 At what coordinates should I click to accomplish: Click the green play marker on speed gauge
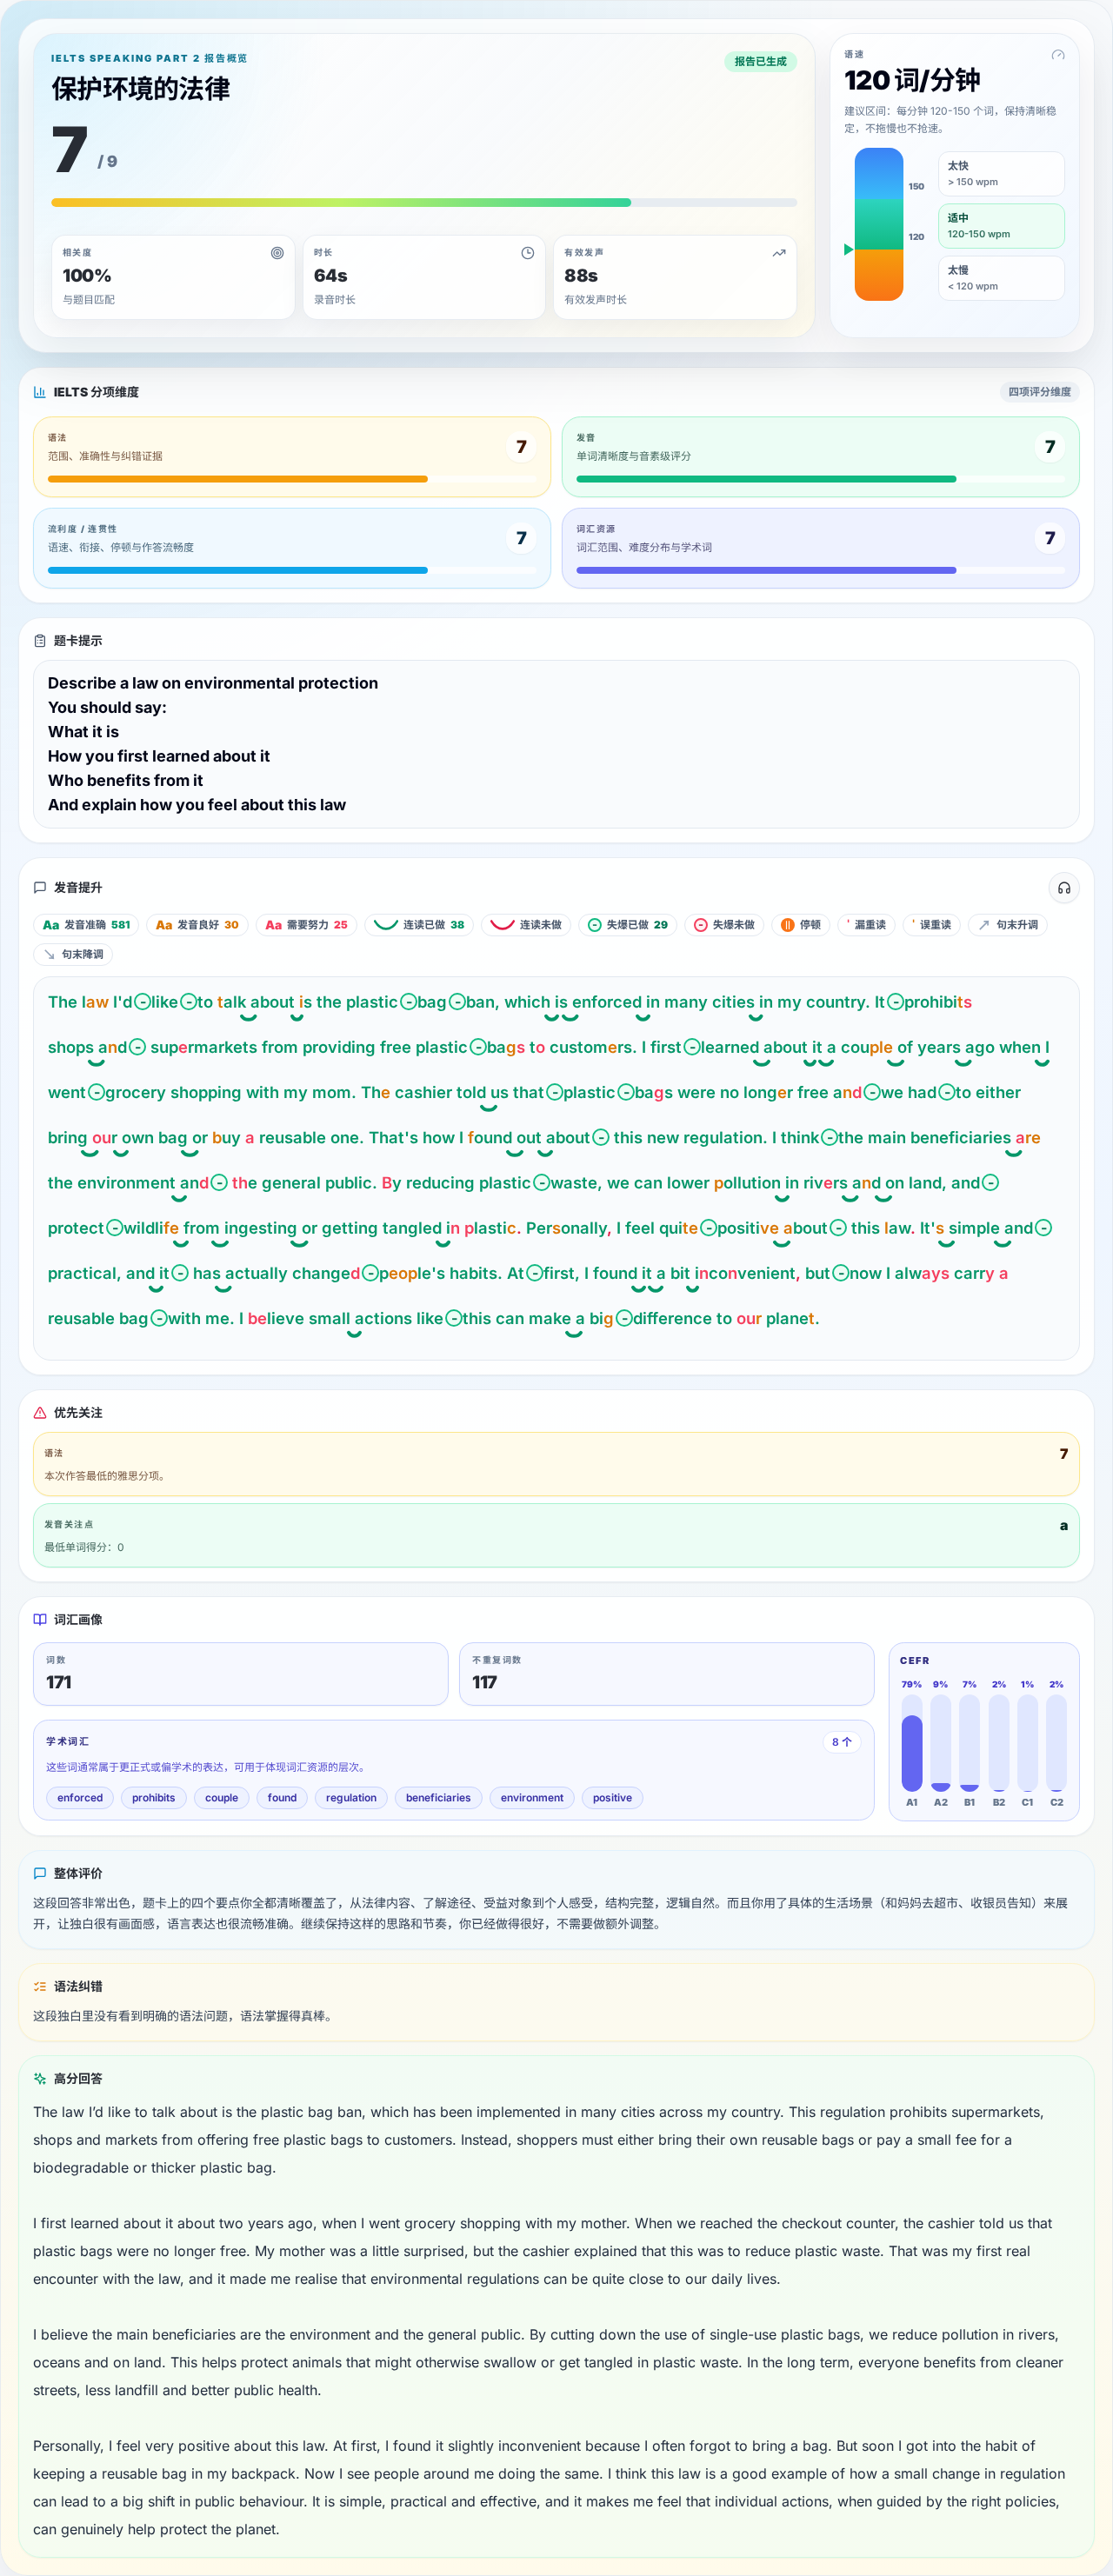(848, 249)
